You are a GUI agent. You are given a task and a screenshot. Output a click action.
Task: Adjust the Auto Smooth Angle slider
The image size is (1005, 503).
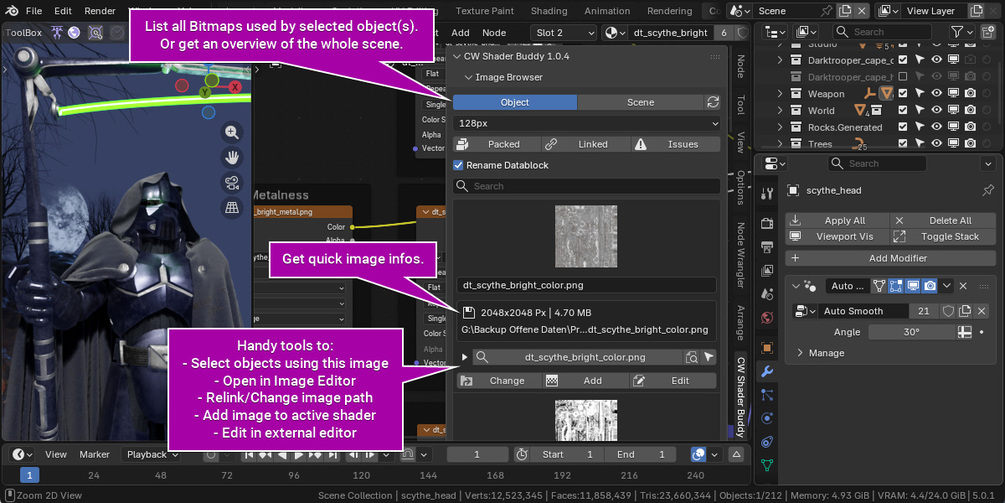(x=912, y=332)
